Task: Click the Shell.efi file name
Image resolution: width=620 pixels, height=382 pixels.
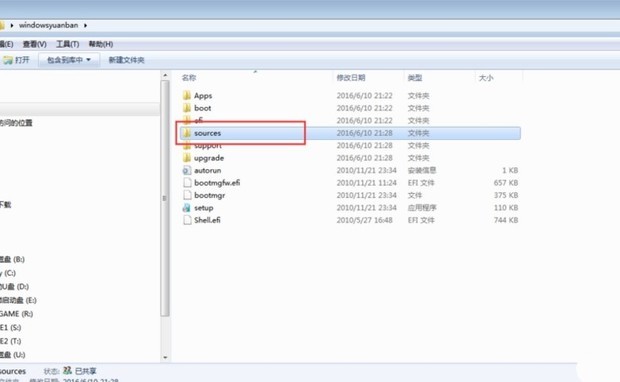Action: click(207, 220)
